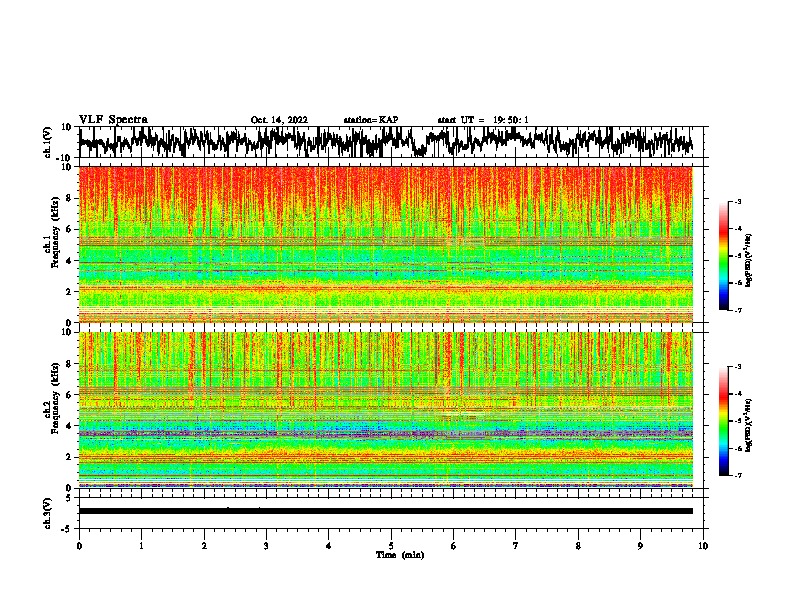Click the 'start UT = 19:50:1' text
The width and height of the screenshot is (792, 612).
482,120
